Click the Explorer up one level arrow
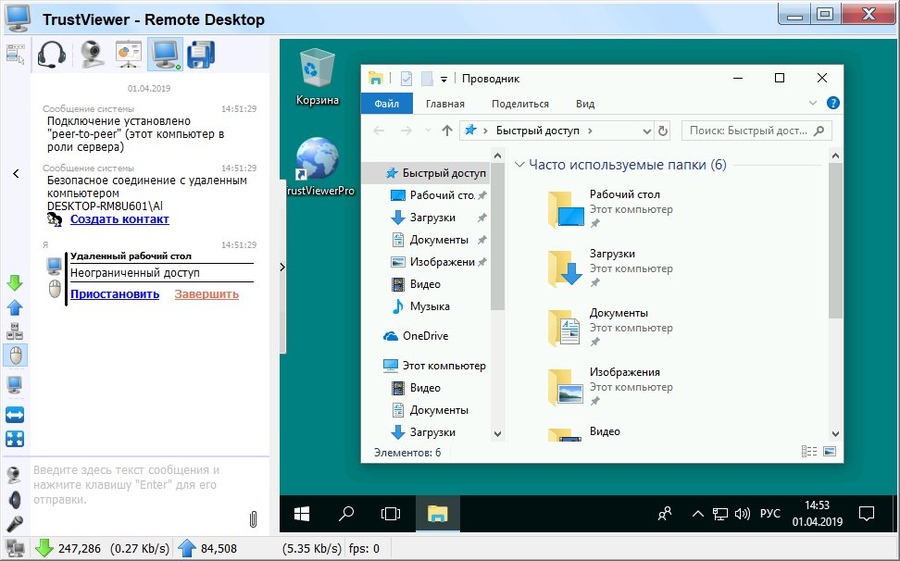Screen dimensions: 900x561 pyautogui.click(x=447, y=130)
